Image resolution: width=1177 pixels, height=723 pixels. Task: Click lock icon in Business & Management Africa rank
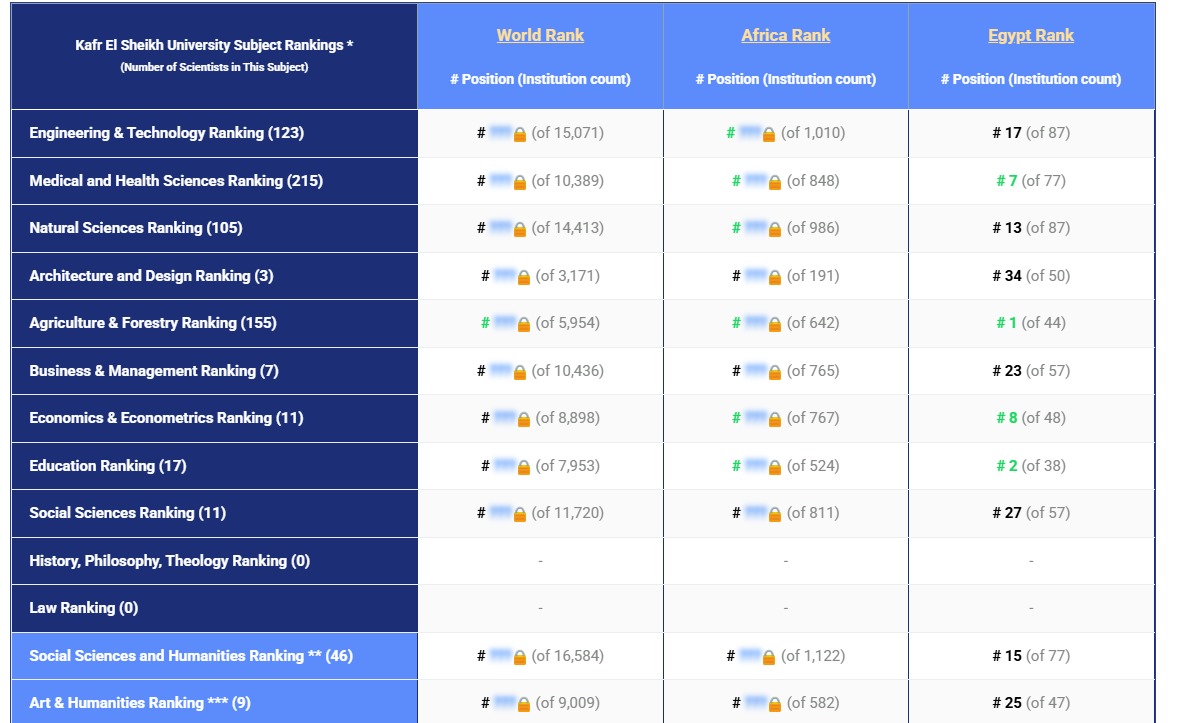click(774, 372)
